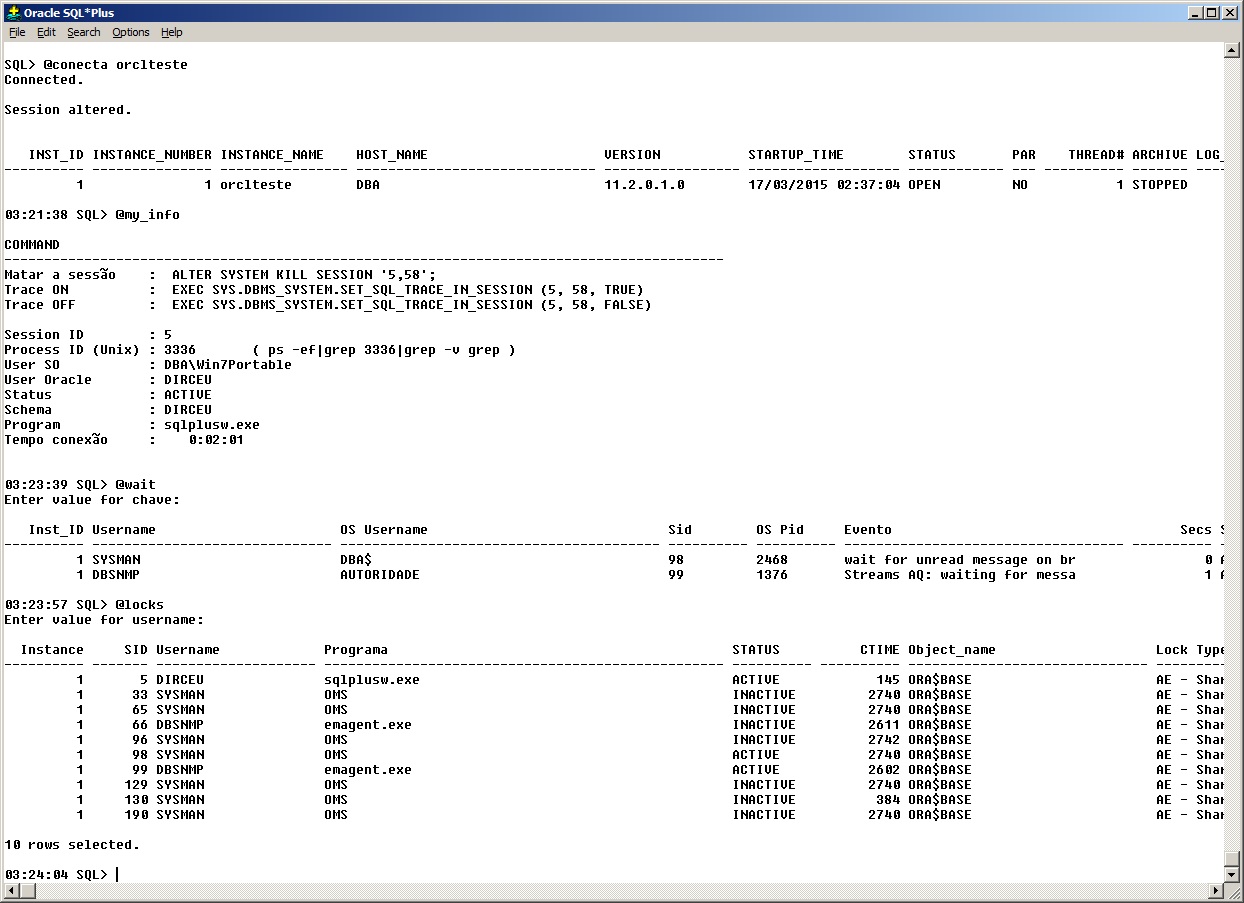Click the '@wait' command line
The image size is (1244, 903).
80,485
